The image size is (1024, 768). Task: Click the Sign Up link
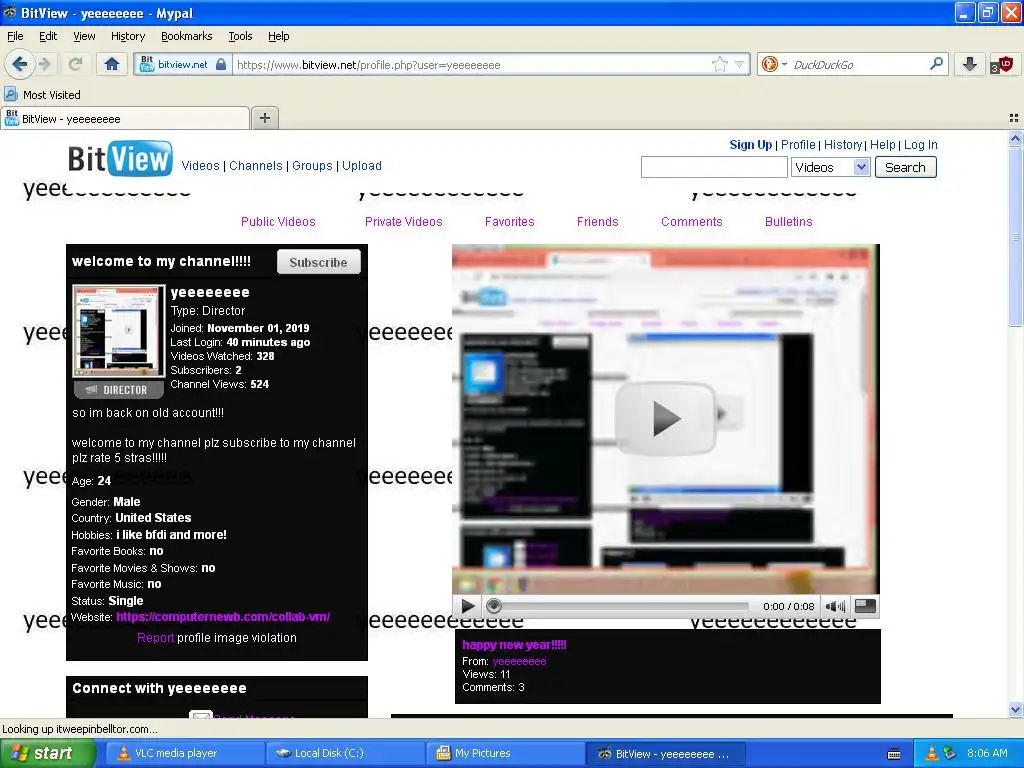click(750, 145)
